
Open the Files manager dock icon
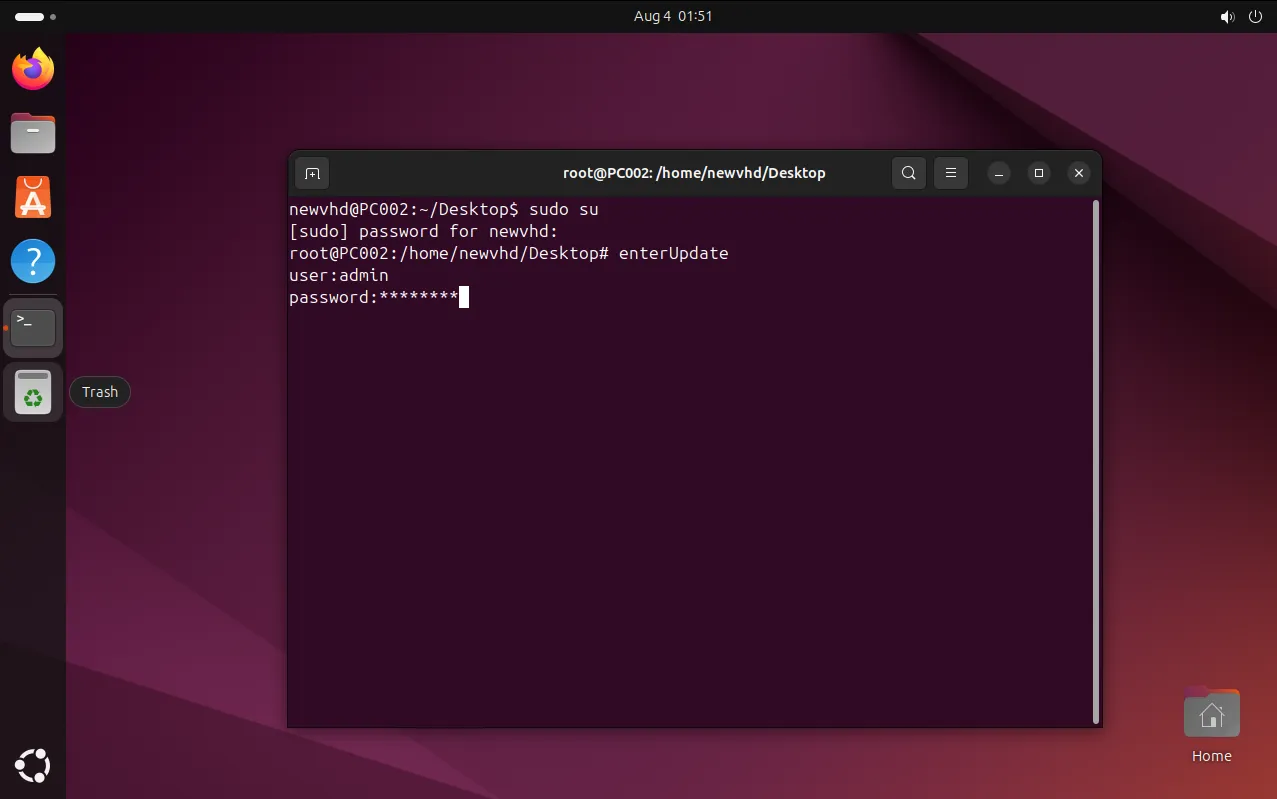point(33,133)
